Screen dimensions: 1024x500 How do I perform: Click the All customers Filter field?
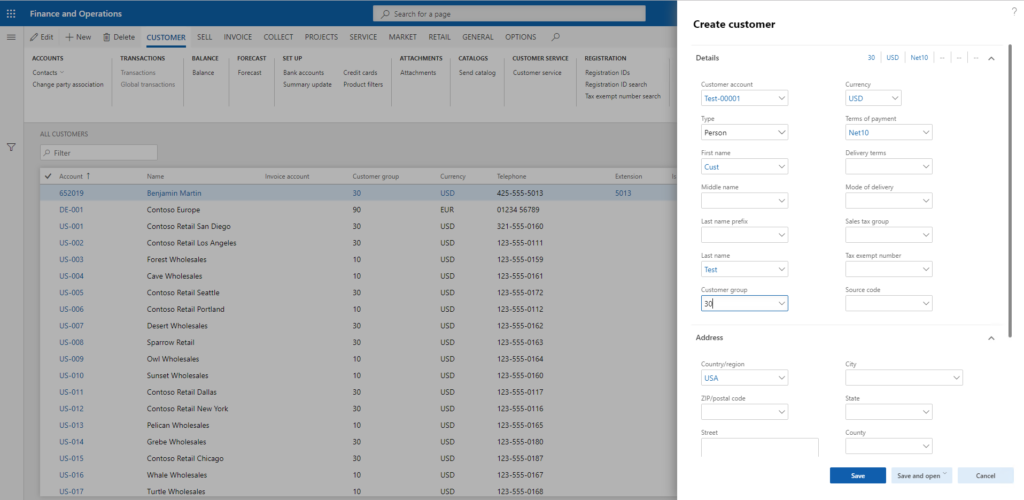99,153
